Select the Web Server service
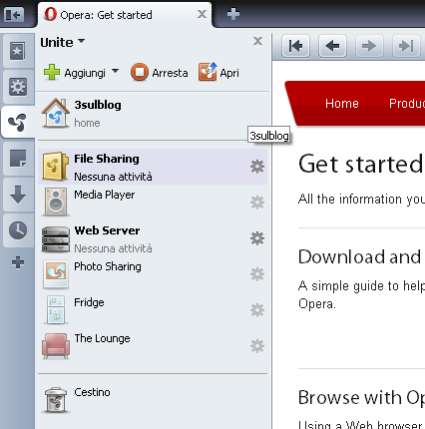The height and width of the screenshot is (429, 425). [x=153, y=239]
